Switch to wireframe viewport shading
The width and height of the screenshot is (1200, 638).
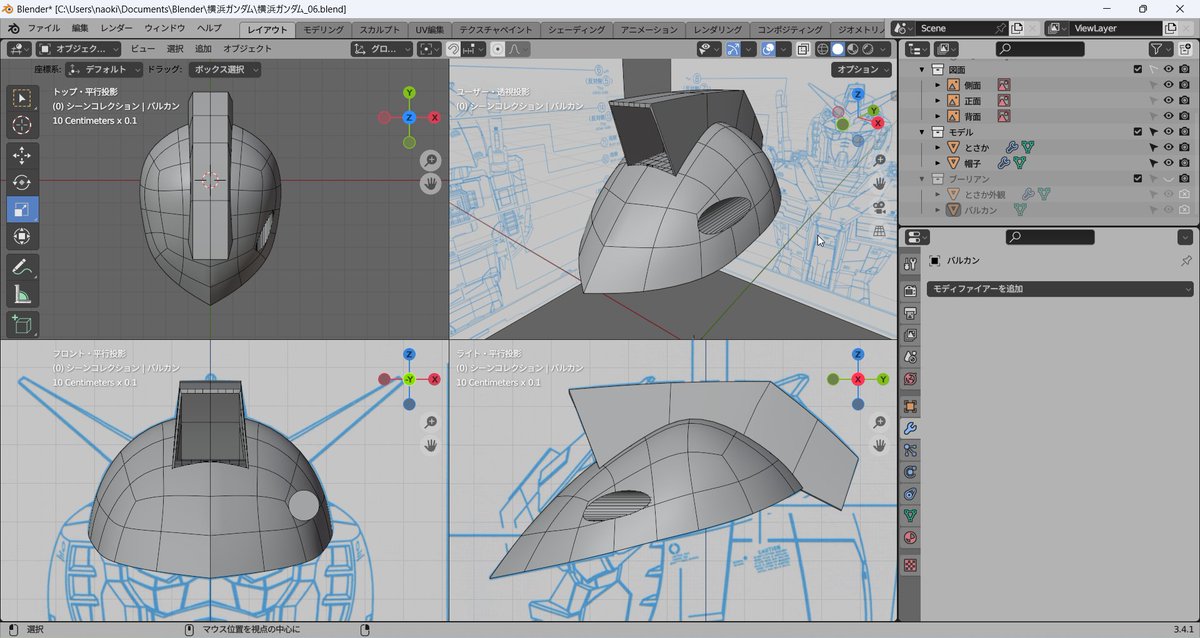(823, 48)
